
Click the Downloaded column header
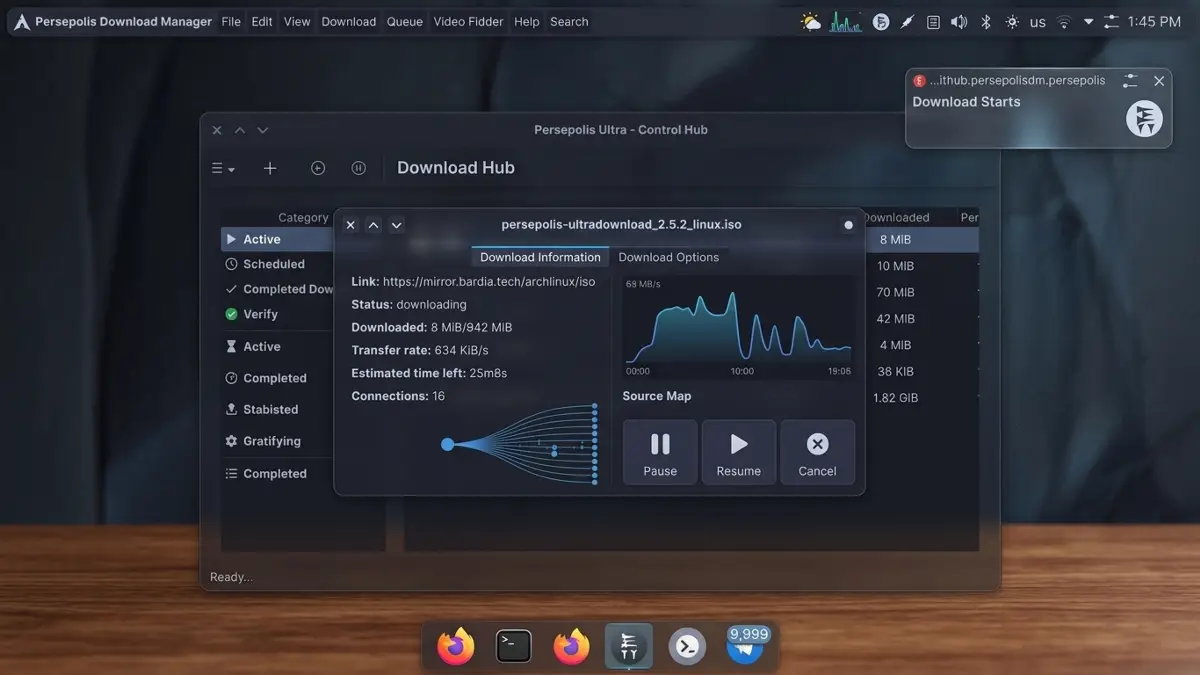896,217
